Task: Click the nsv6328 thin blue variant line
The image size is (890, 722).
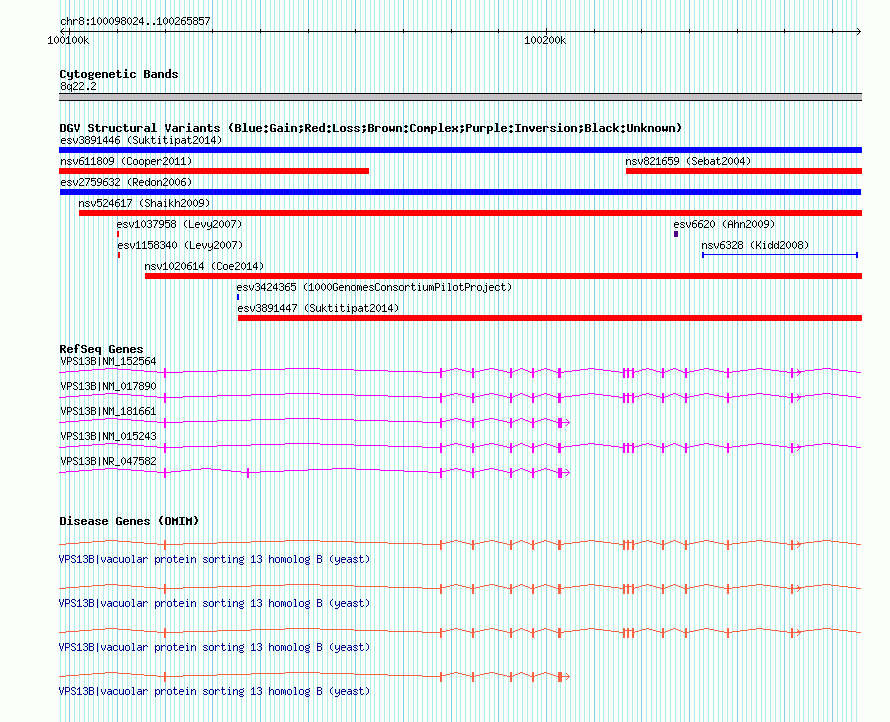Action: tap(780, 255)
